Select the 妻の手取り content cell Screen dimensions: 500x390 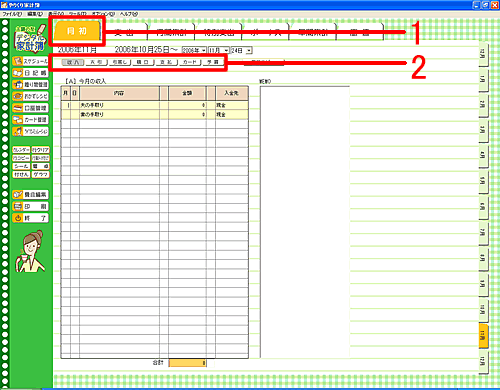[119, 114]
